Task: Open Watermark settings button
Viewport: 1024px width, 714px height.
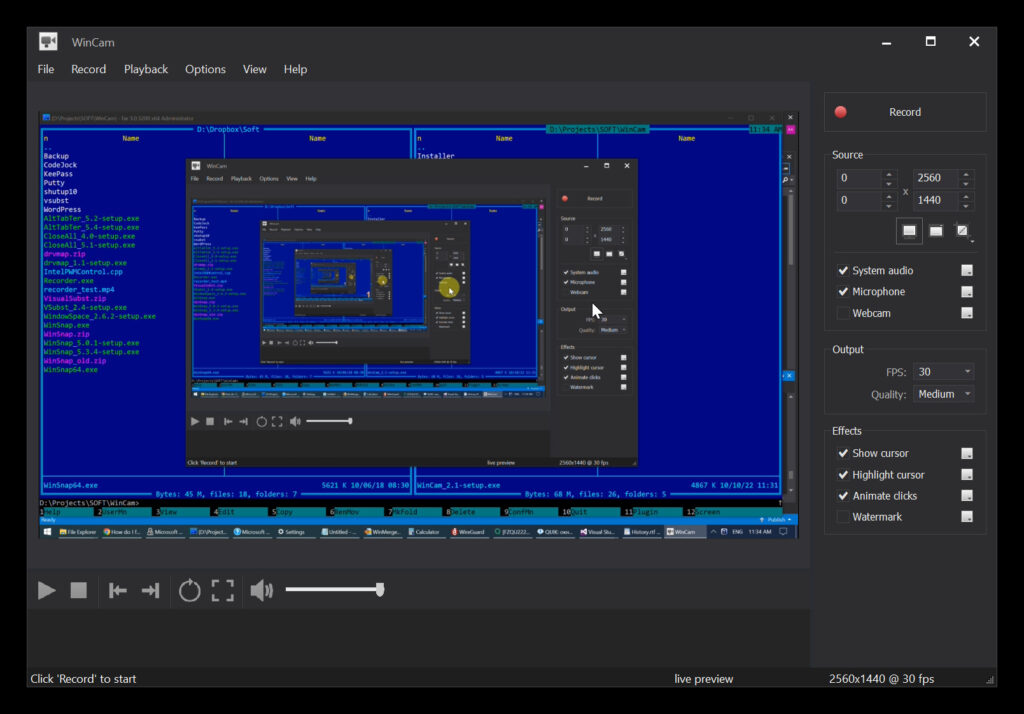Action: point(967,517)
